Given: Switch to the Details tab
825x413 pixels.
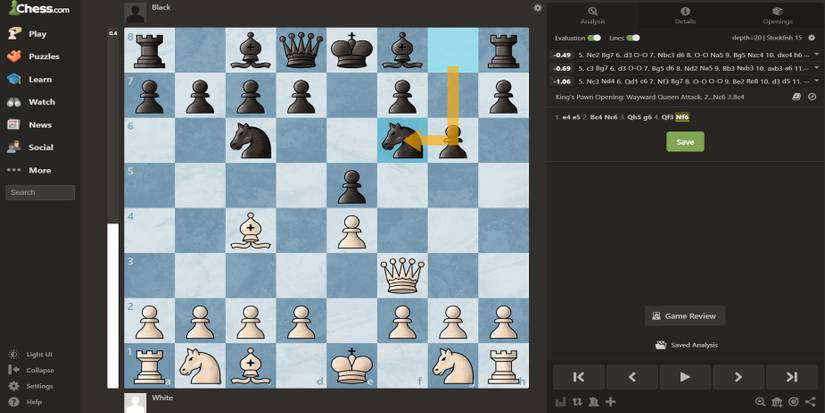Looking at the screenshot, I should [x=685, y=15].
